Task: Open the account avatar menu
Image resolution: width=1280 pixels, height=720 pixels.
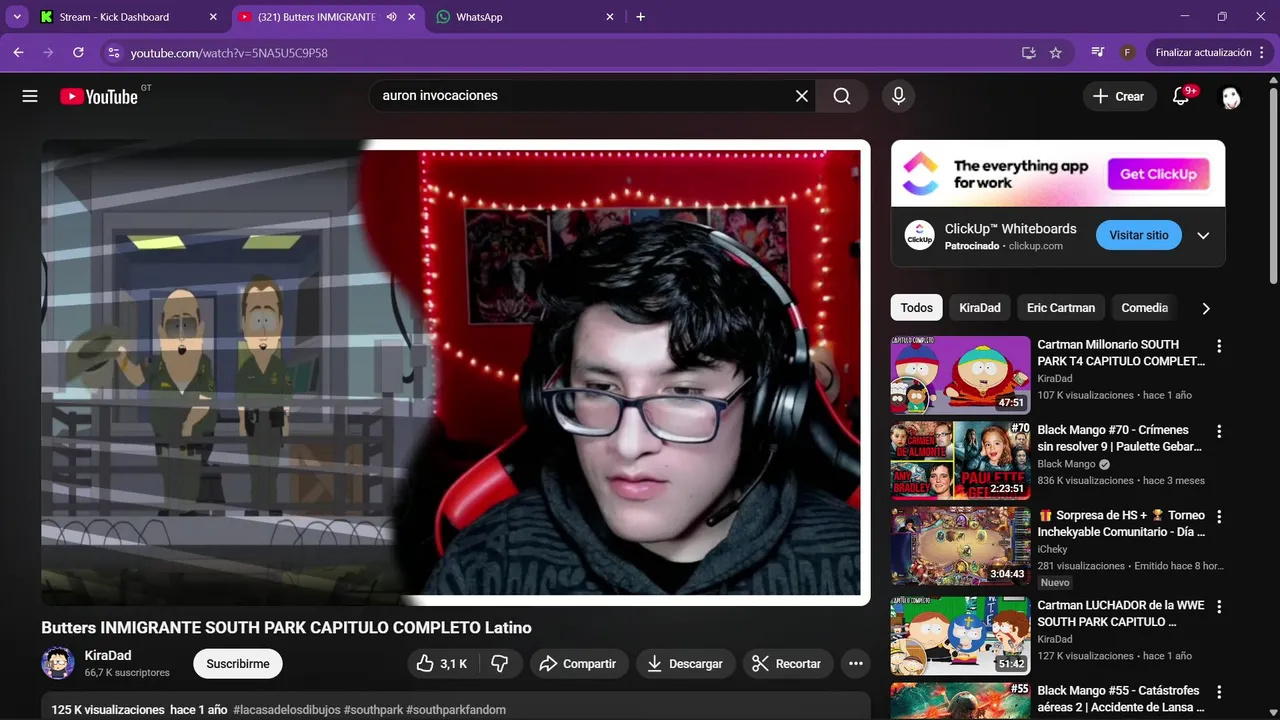Action: (1231, 96)
